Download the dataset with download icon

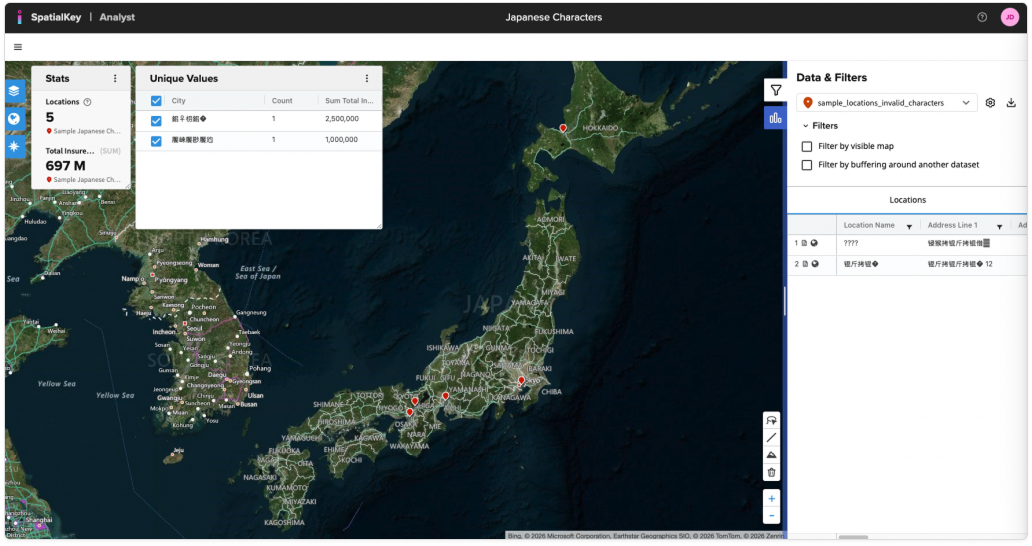click(1011, 103)
